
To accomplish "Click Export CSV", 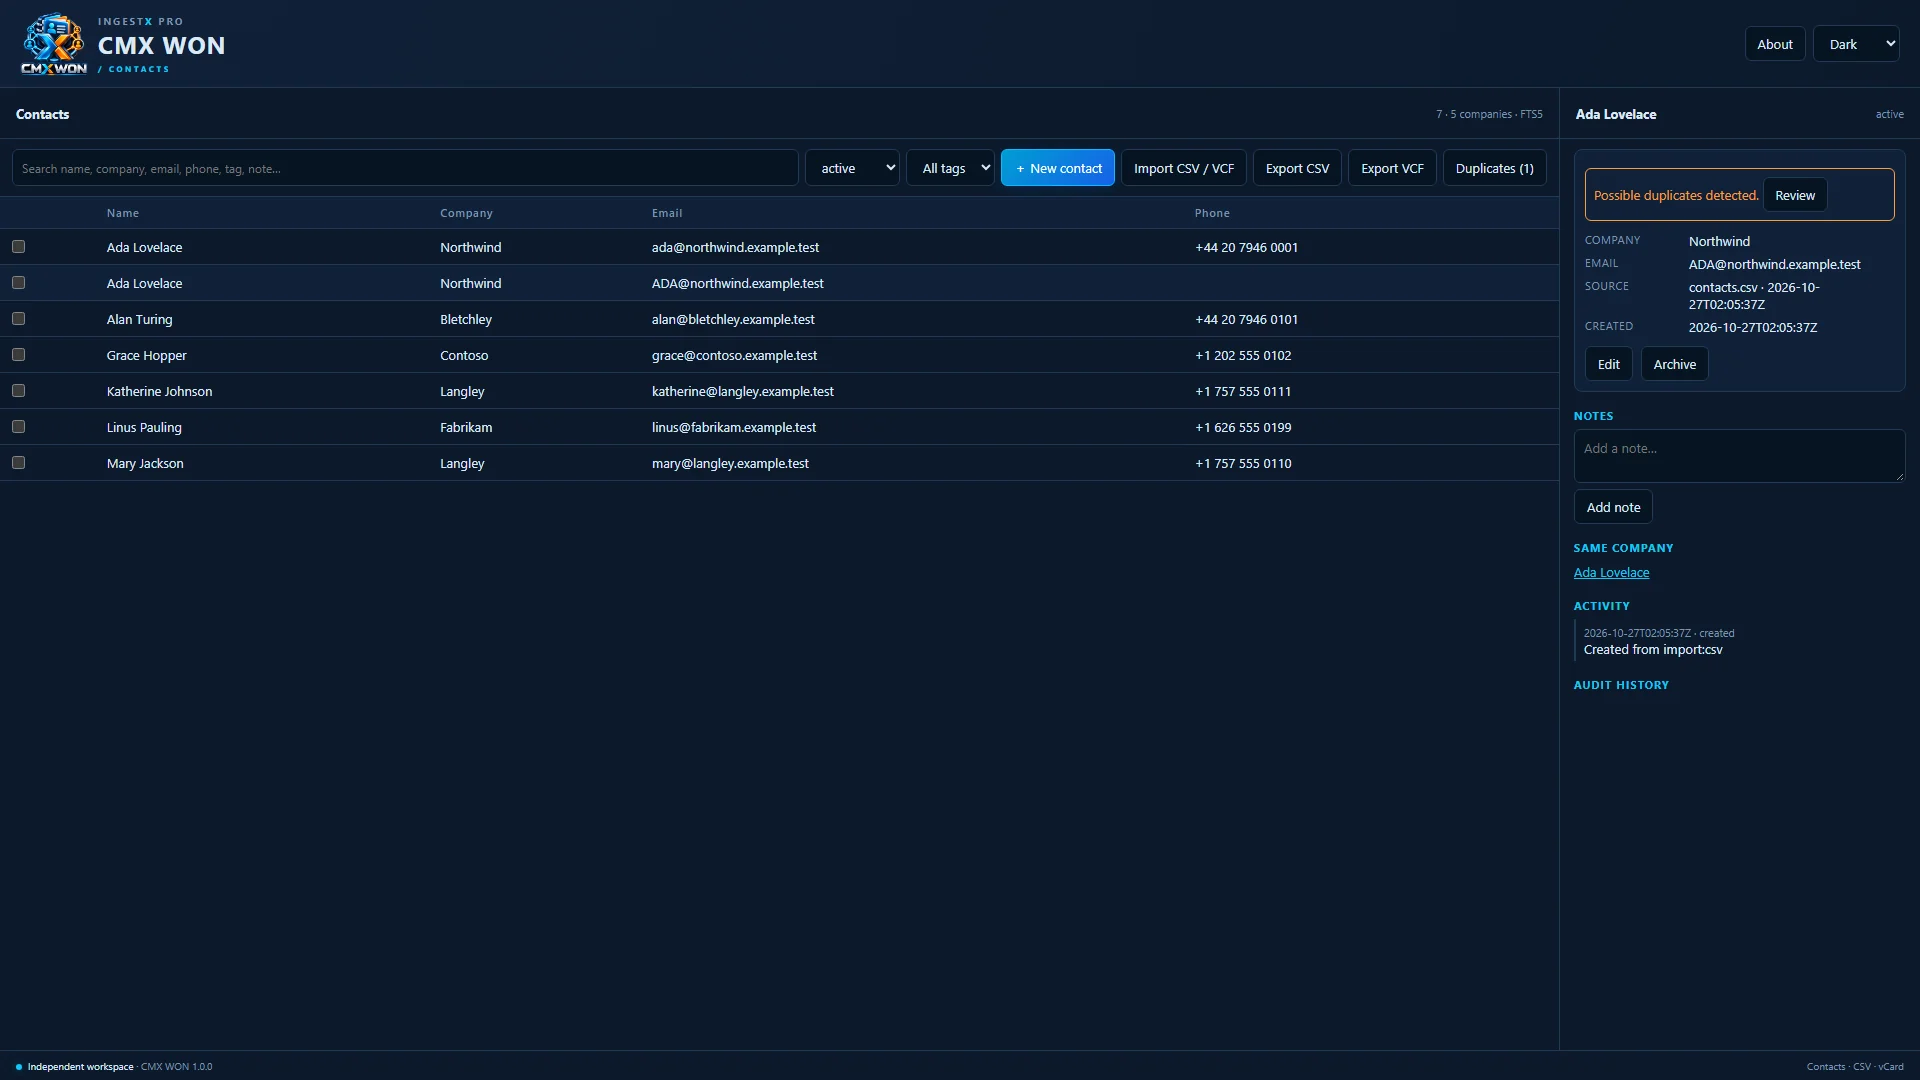I will (x=1297, y=168).
